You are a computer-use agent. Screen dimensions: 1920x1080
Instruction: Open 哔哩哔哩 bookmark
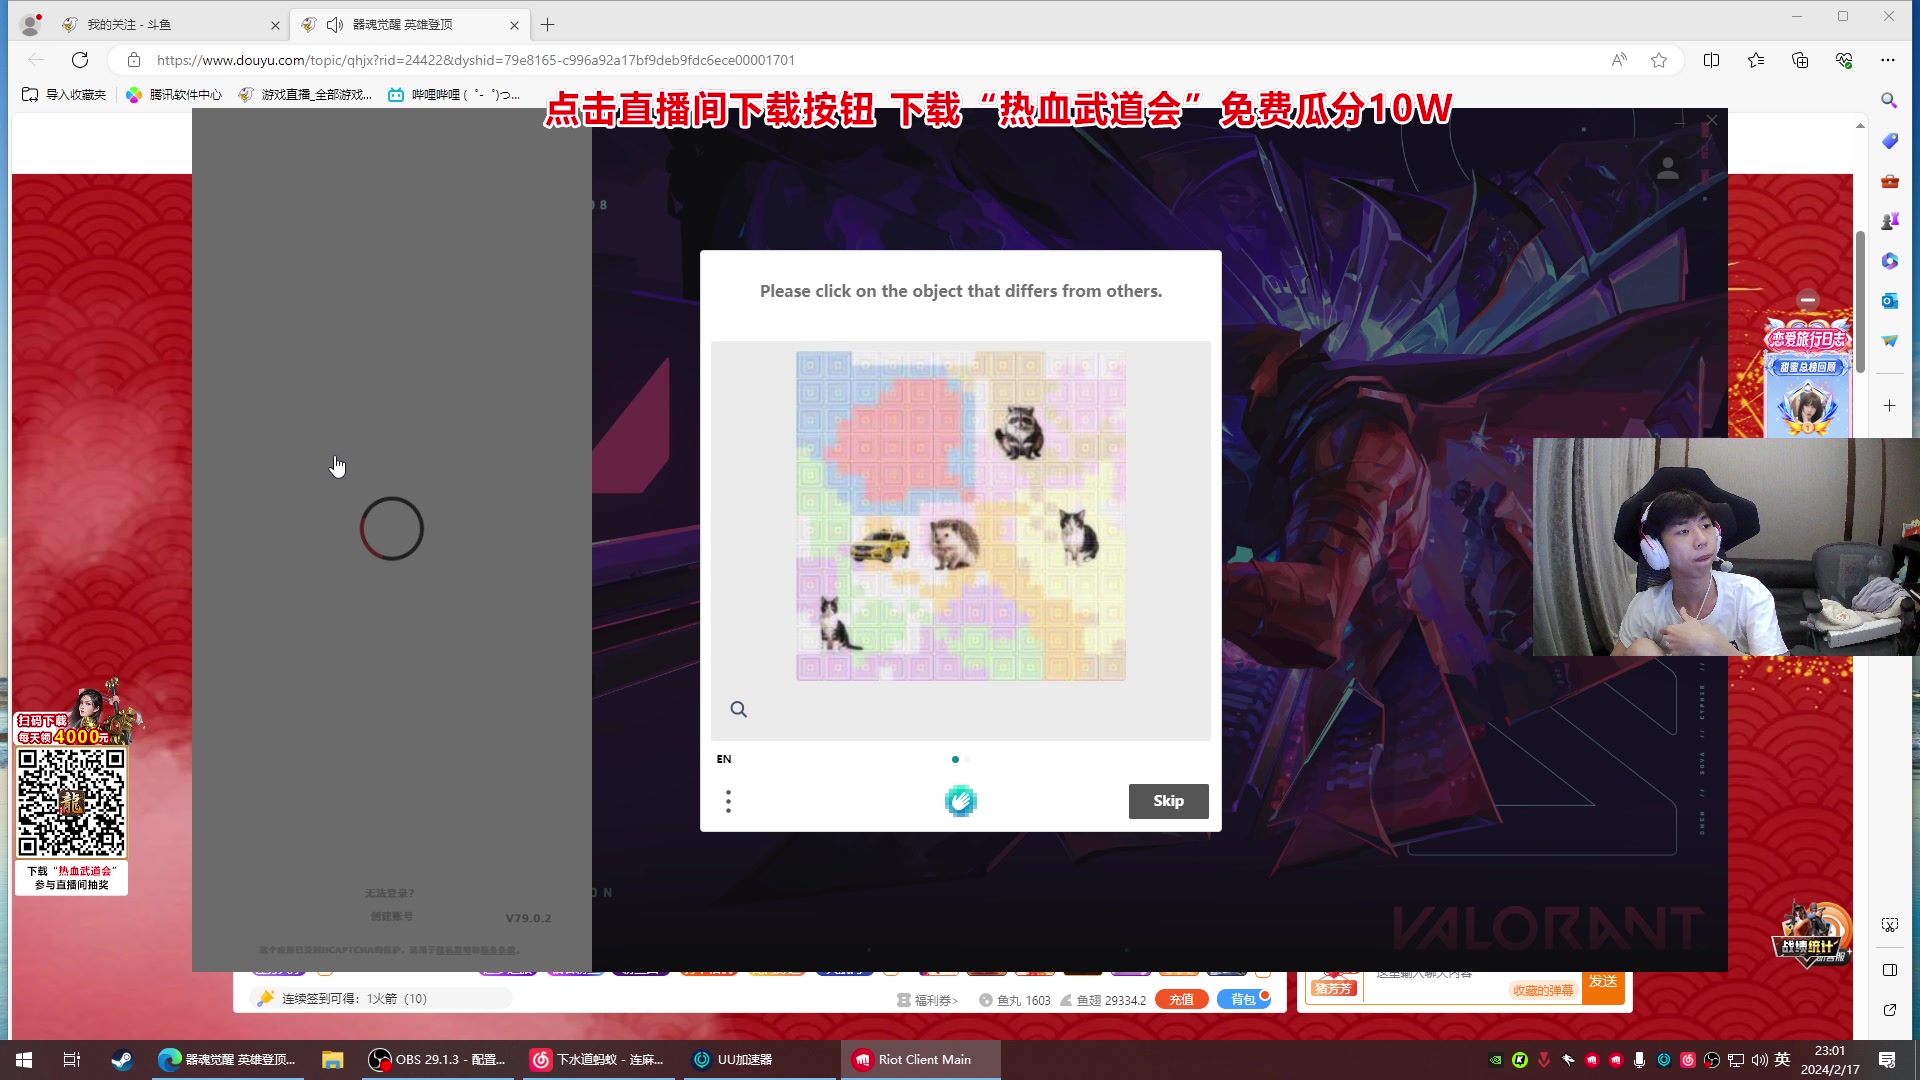455,94
